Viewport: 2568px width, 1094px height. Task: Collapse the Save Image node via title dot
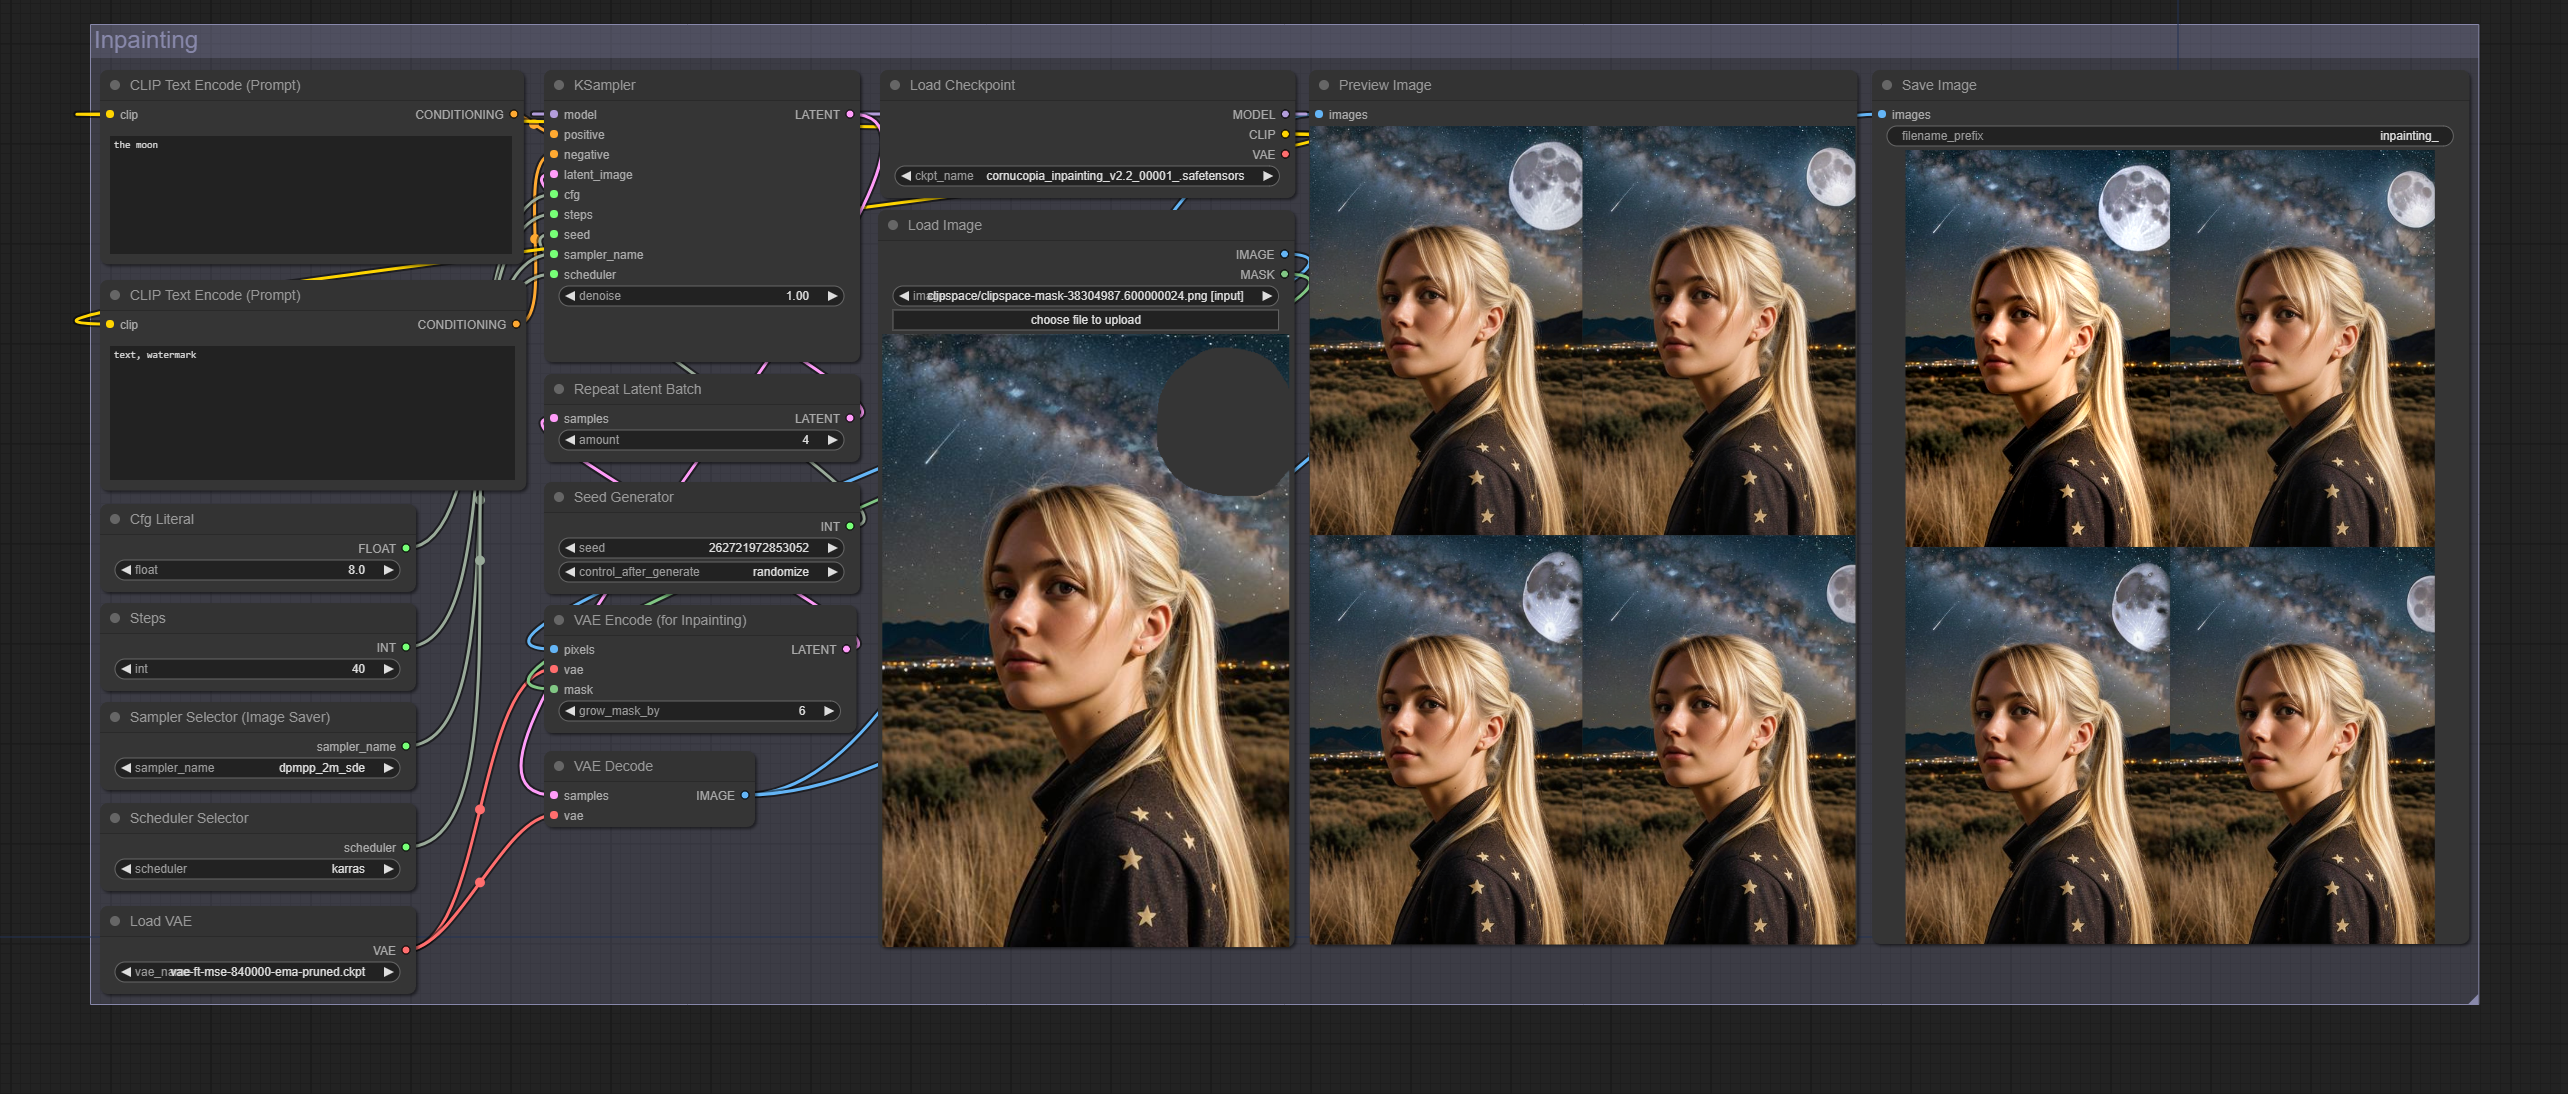pos(1887,85)
